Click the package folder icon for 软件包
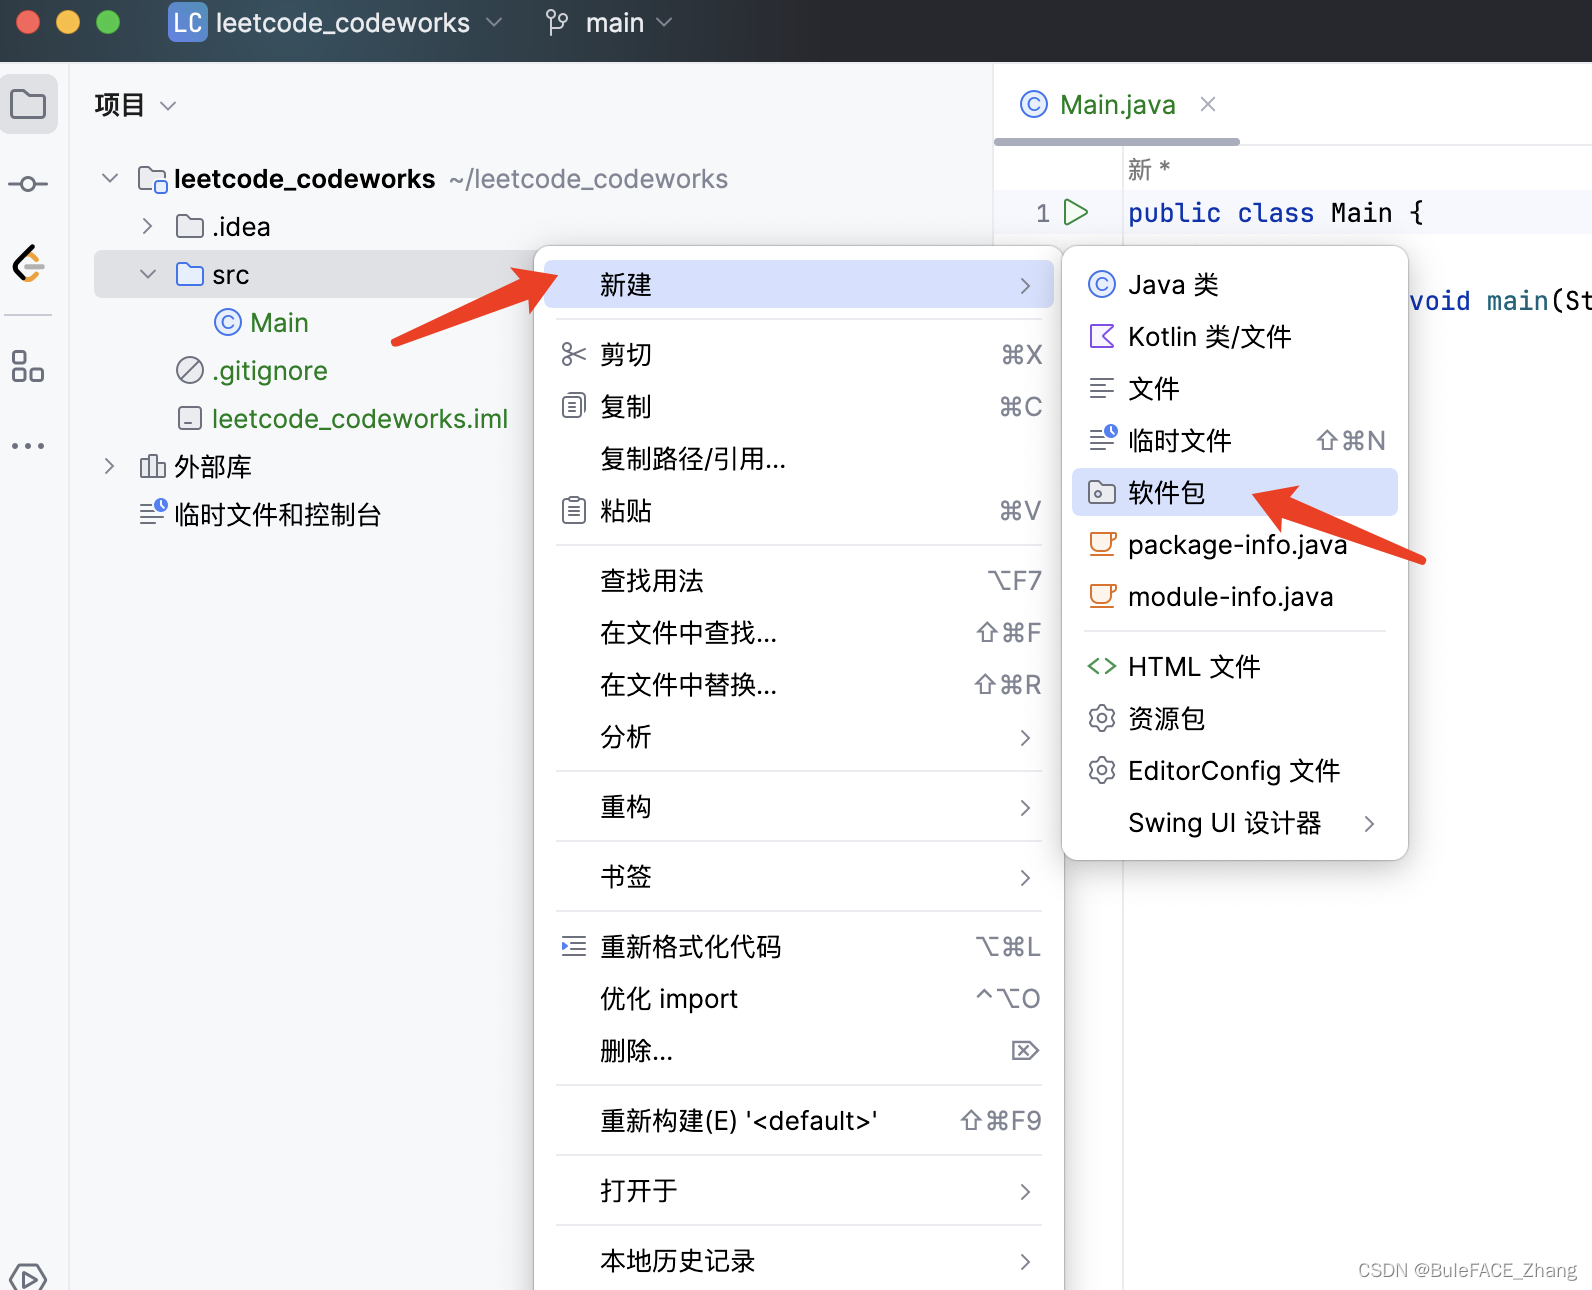Viewport: 1592px width, 1290px height. coord(1101,492)
